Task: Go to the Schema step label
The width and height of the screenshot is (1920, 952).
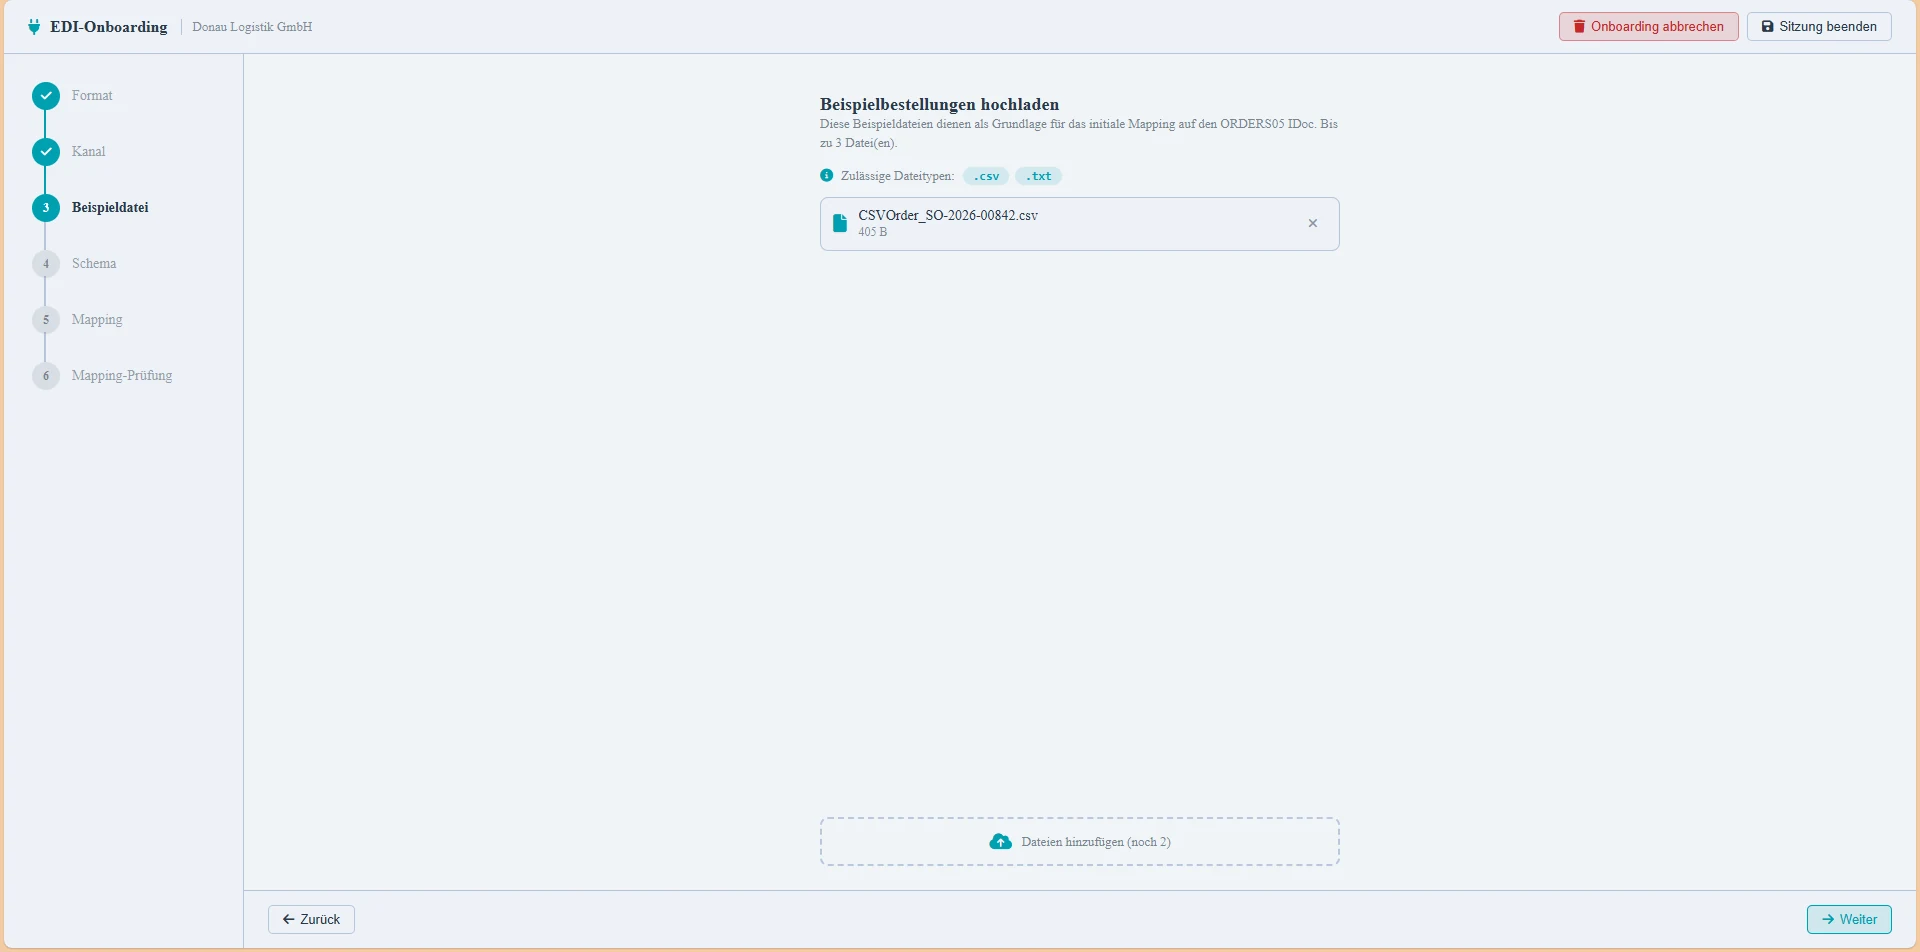Action: (94, 264)
